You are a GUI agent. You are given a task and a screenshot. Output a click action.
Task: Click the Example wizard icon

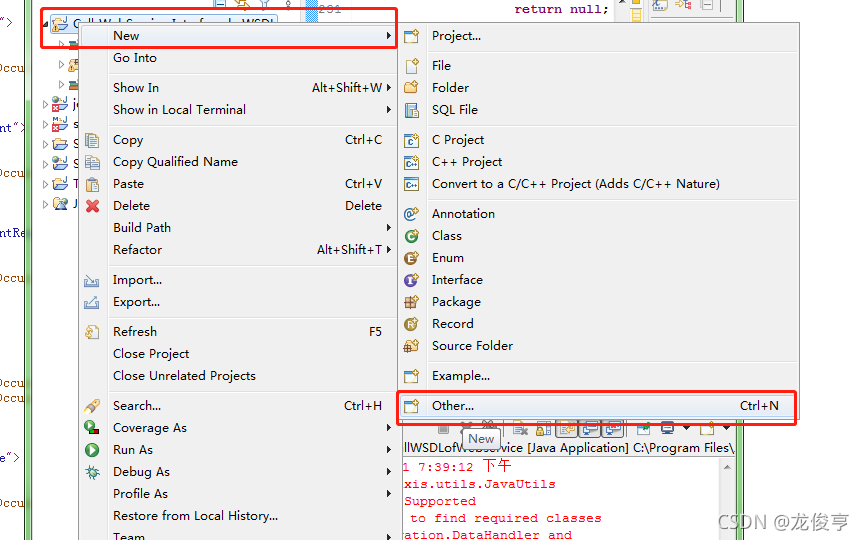click(x=412, y=376)
